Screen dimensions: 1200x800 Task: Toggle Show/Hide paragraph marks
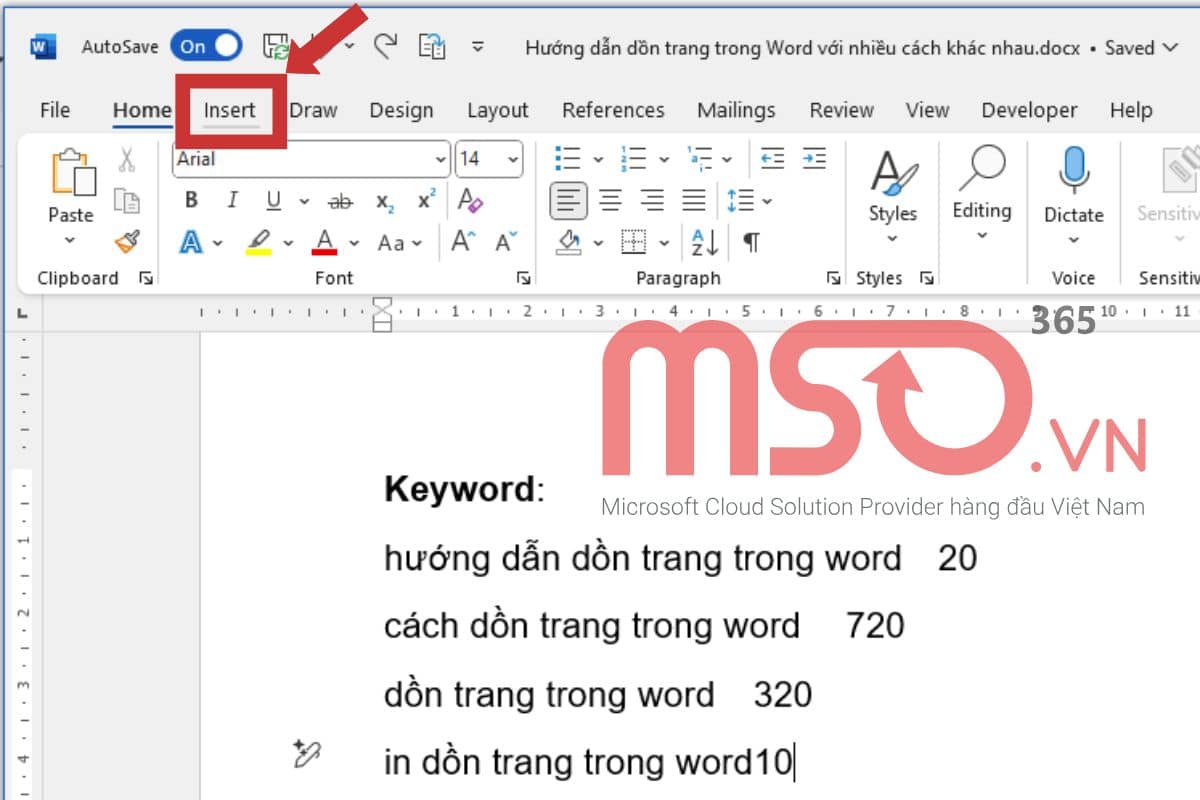coord(751,242)
